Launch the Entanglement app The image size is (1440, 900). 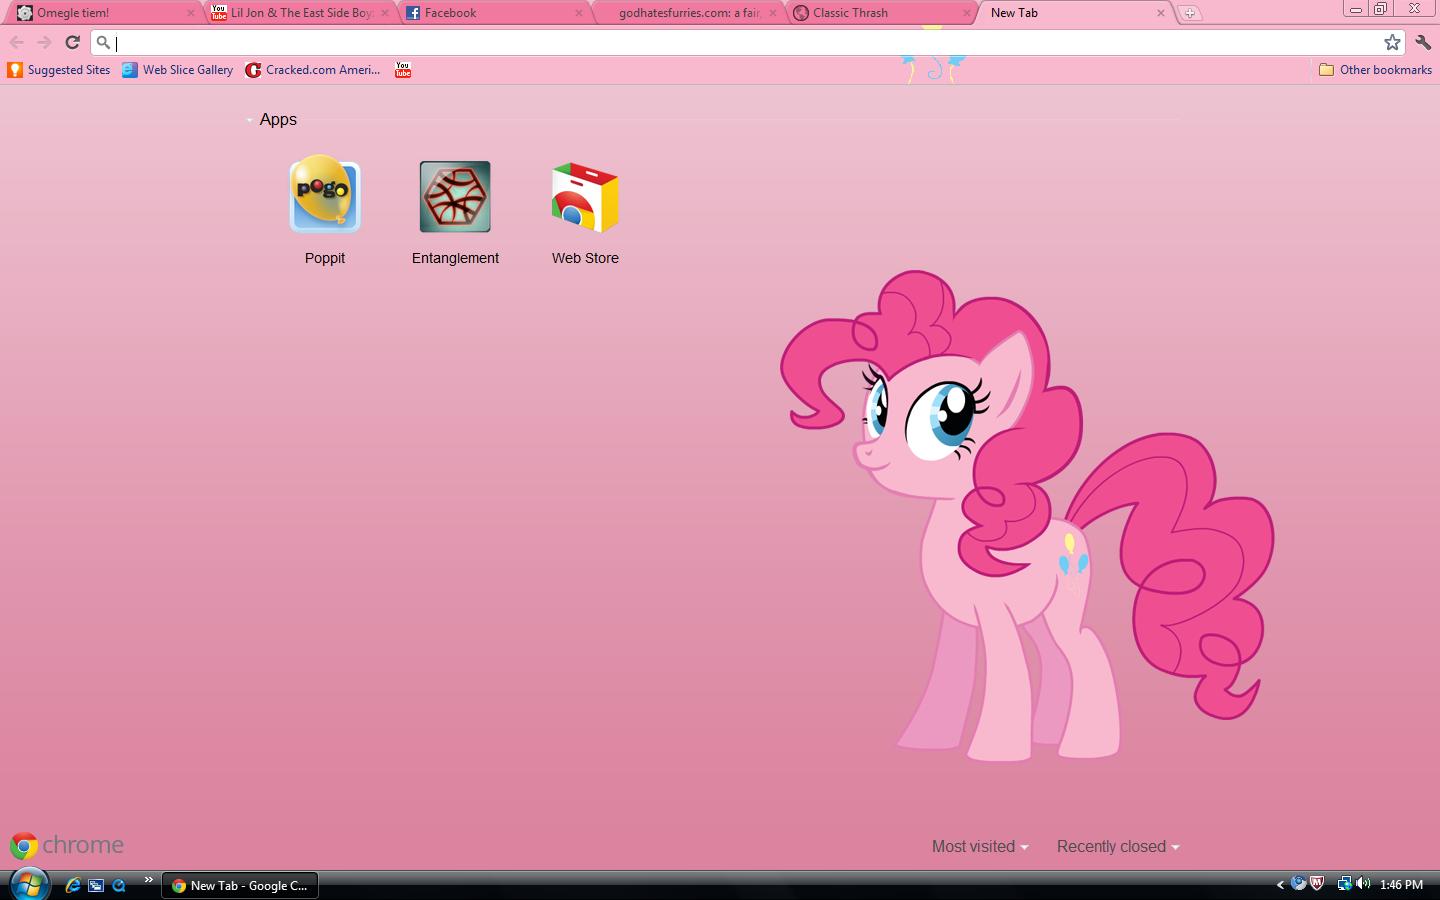coord(455,211)
